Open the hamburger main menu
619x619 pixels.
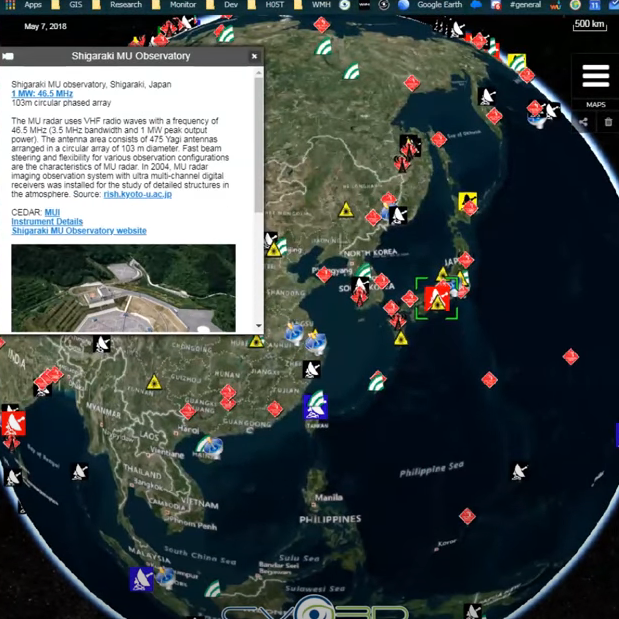click(595, 75)
